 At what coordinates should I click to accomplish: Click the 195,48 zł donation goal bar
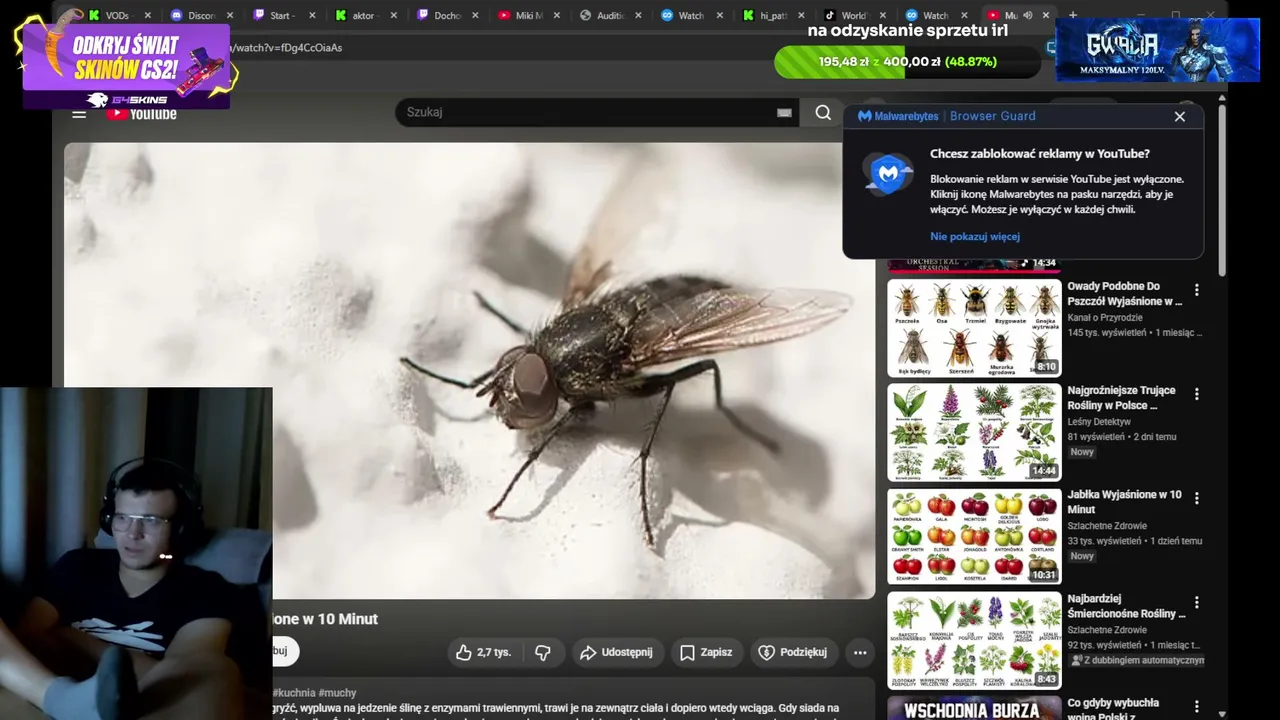907,62
